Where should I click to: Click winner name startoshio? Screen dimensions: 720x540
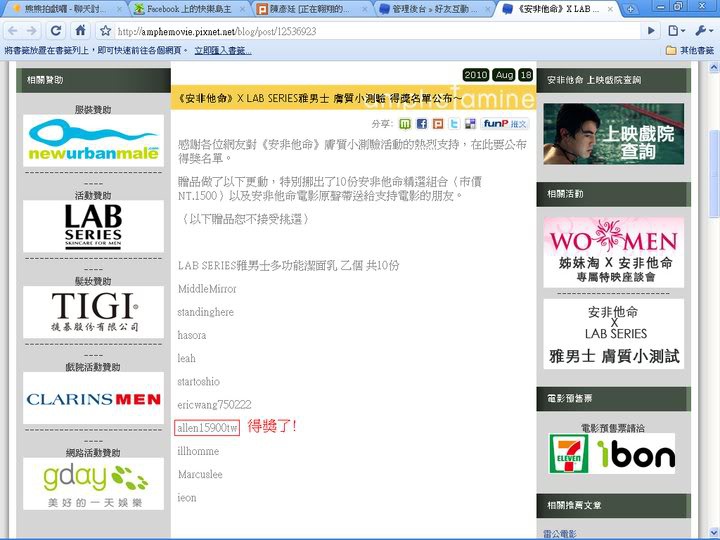tap(198, 382)
